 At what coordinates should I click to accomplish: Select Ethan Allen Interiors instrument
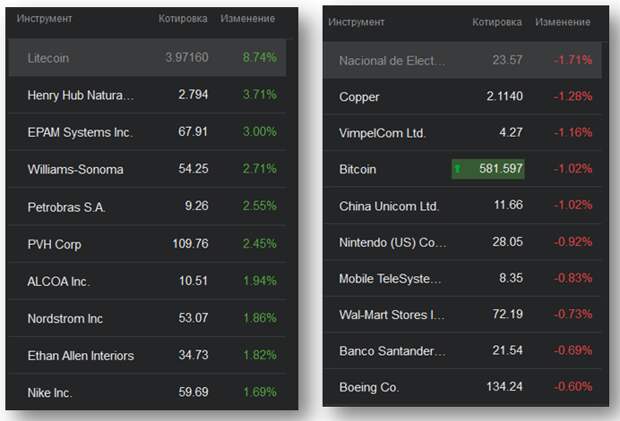tap(147, 355)
